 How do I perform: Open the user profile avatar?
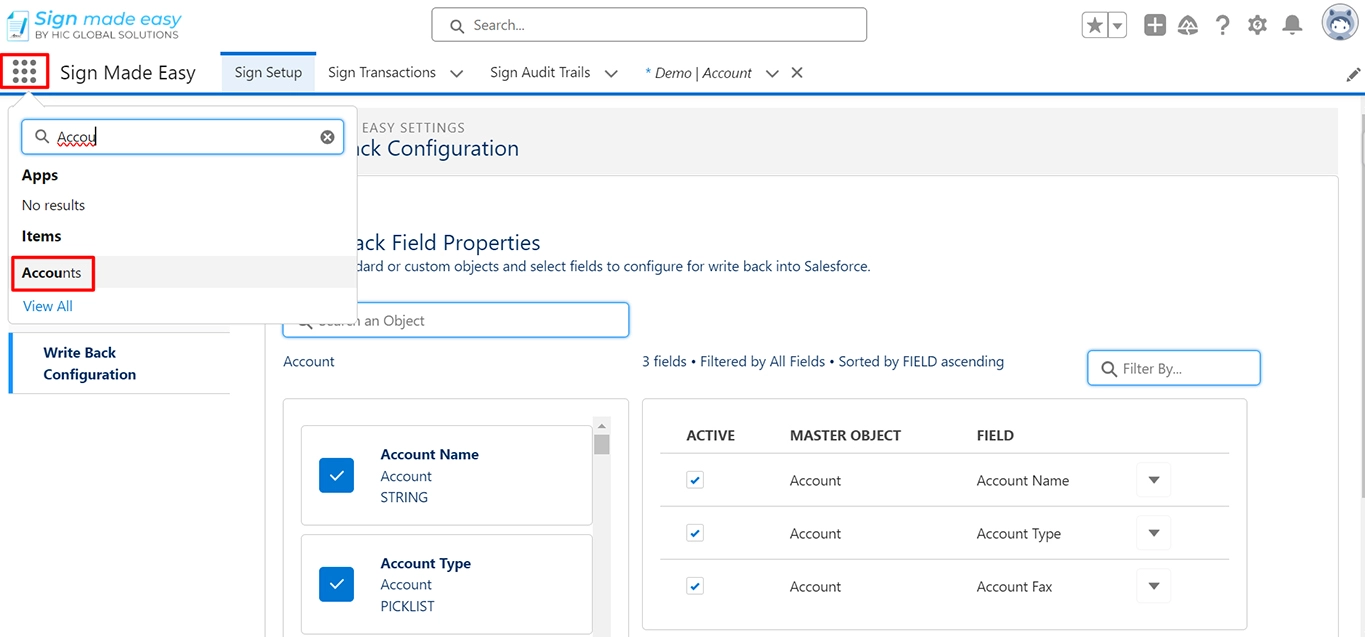(1340, 23)
